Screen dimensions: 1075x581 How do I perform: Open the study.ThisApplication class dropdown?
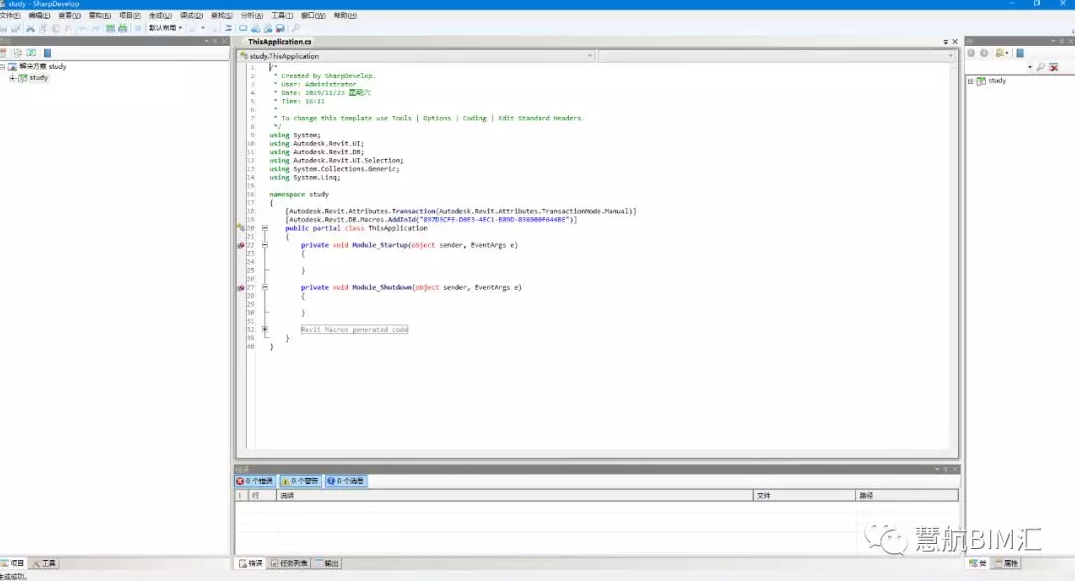coord(589,56)
